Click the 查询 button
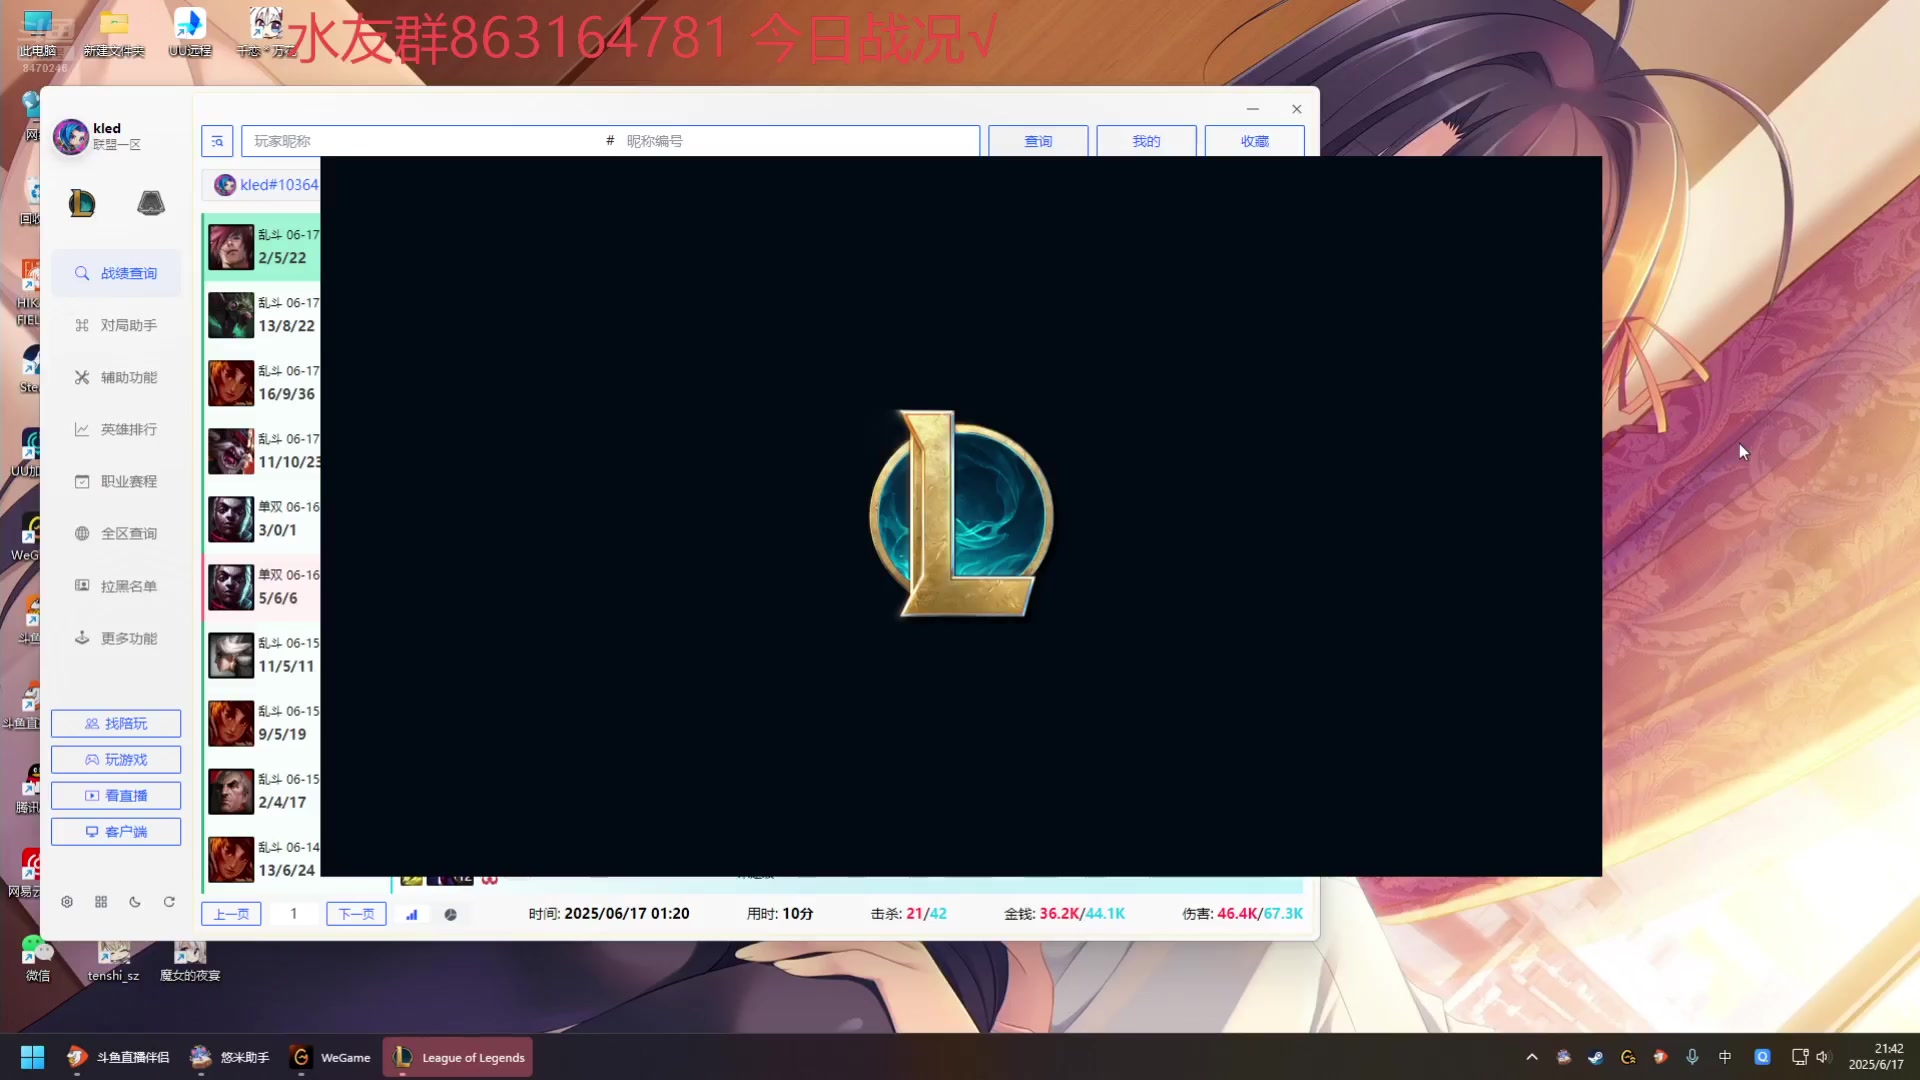The height and width of the screenshot is (1080, 1920). coord(1038,141)
